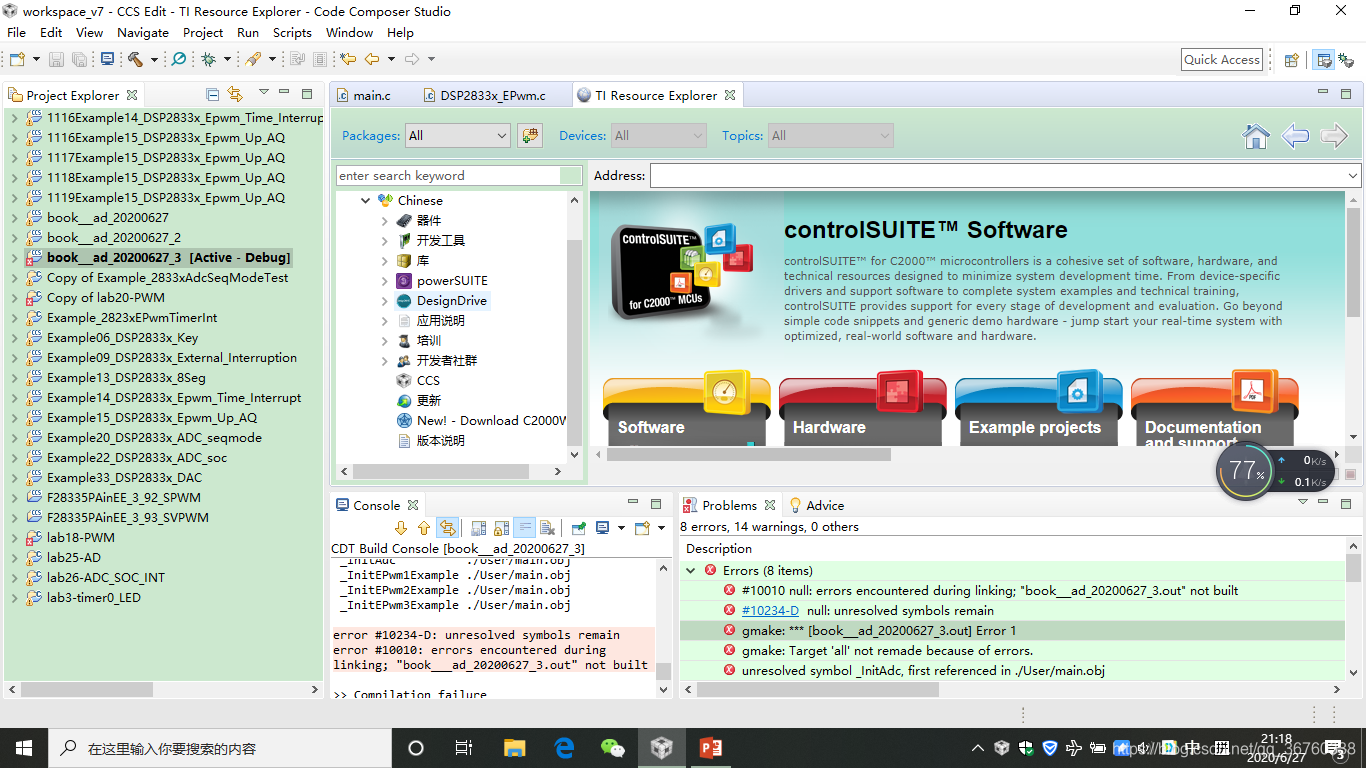This screenshot has height=768, width=1366.
Task: Open the terminal monitor toolbar icon
Action: coord(108,60)
